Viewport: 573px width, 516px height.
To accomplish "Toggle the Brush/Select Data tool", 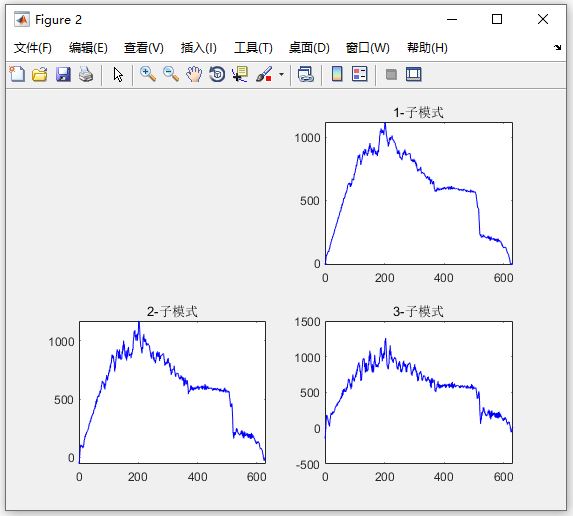I will (x=264, y=74).
